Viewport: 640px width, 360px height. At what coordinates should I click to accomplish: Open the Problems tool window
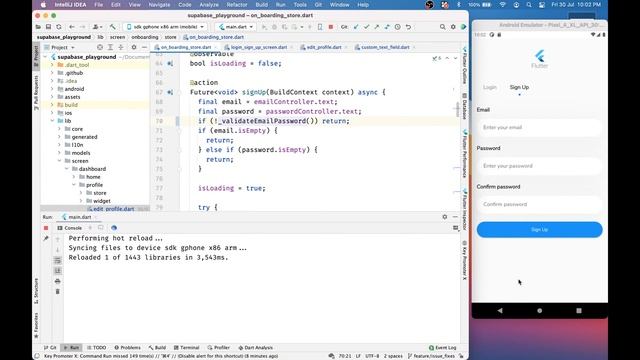[127, 348]
